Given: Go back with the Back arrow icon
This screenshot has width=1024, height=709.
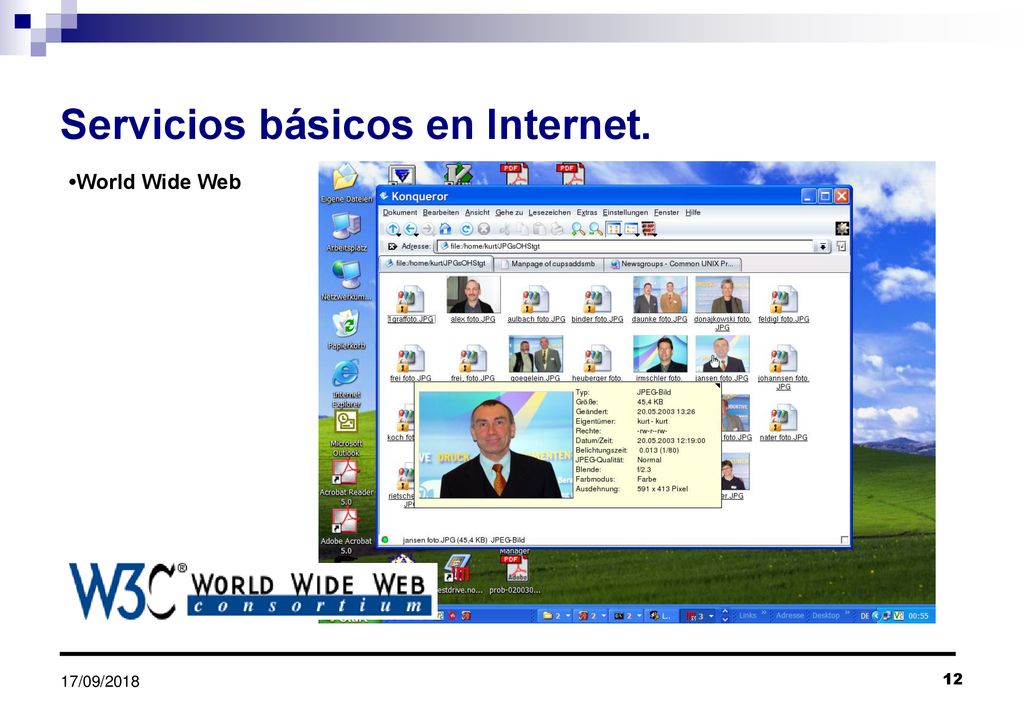Looking at the screenshot, I should [410, 229].
